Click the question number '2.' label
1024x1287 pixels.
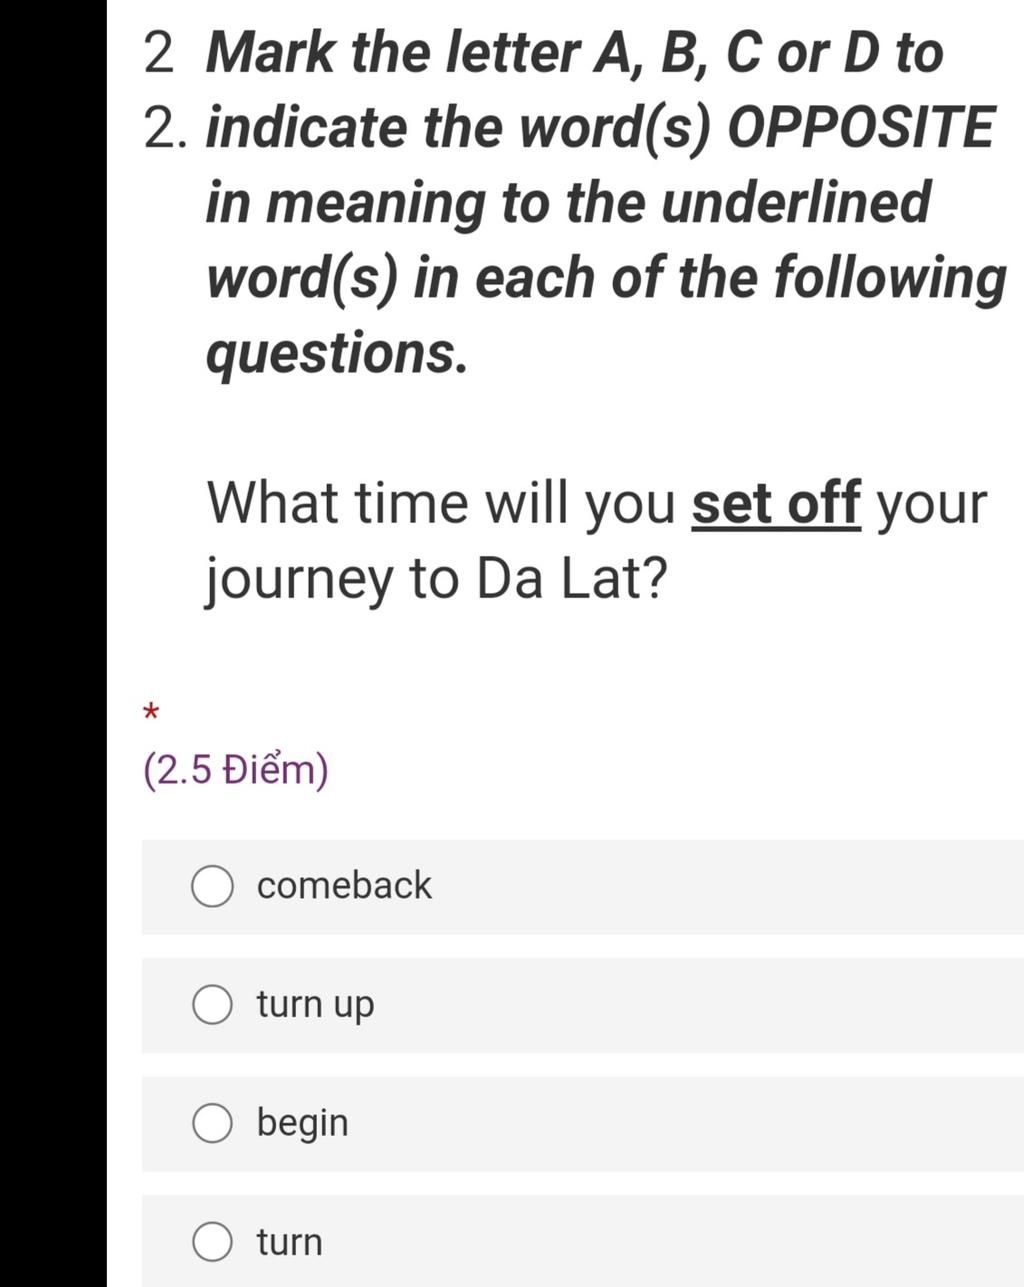[165, 128]
